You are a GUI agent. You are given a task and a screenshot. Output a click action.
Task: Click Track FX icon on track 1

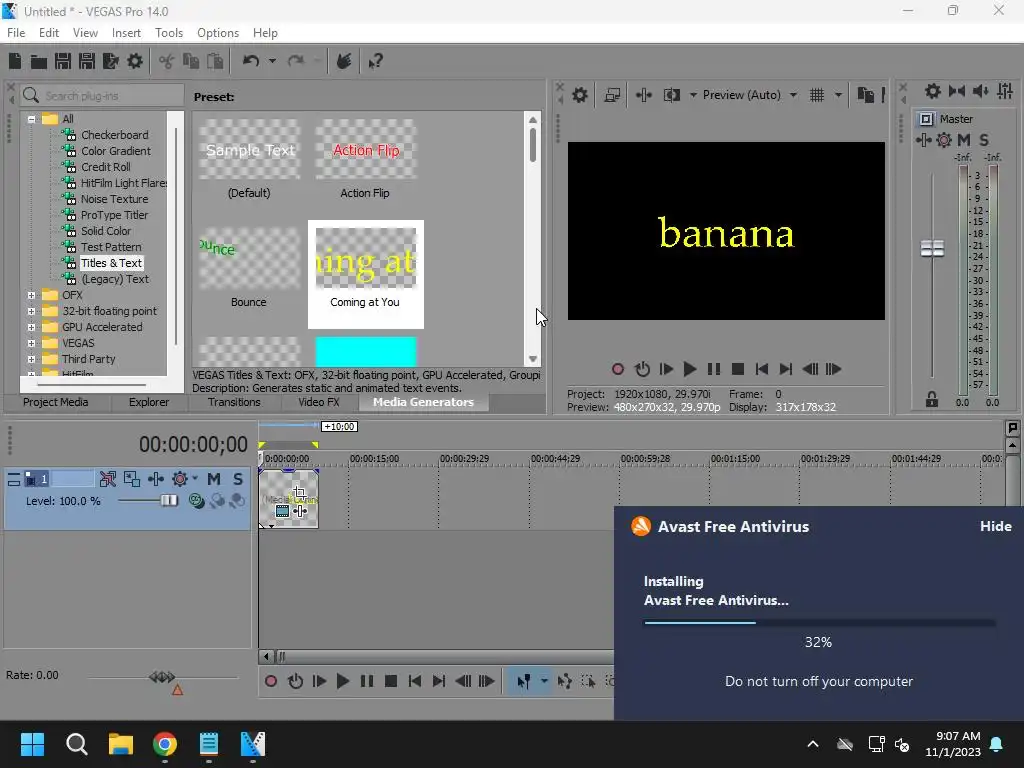[x=155, y=479]
